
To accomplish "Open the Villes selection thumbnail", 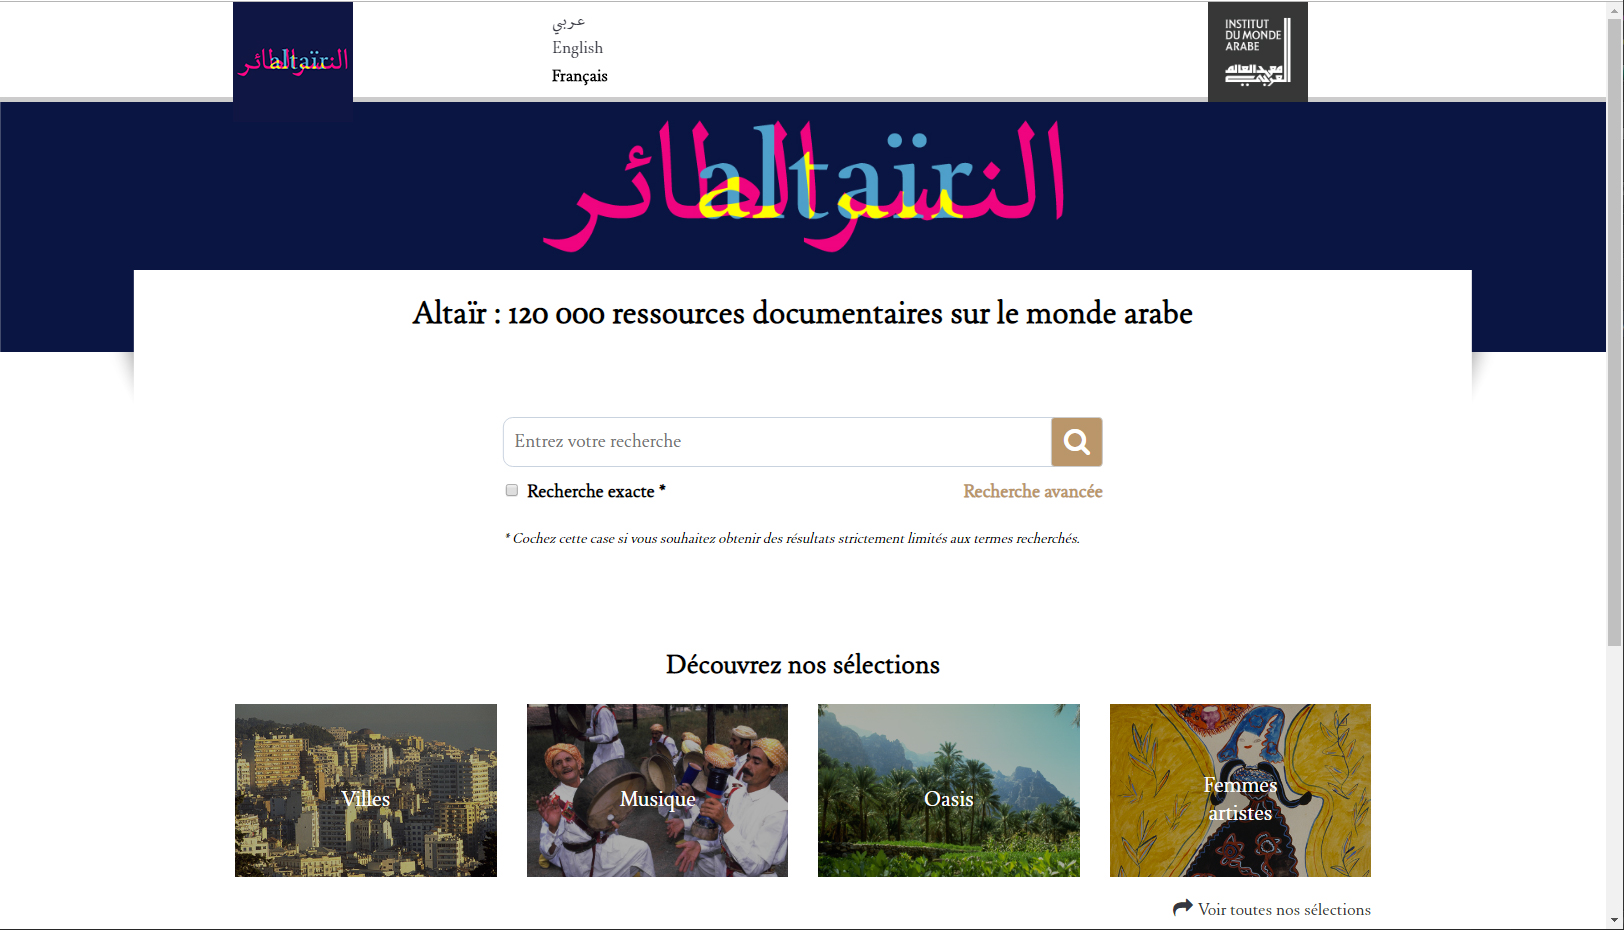I will (366, 790).
